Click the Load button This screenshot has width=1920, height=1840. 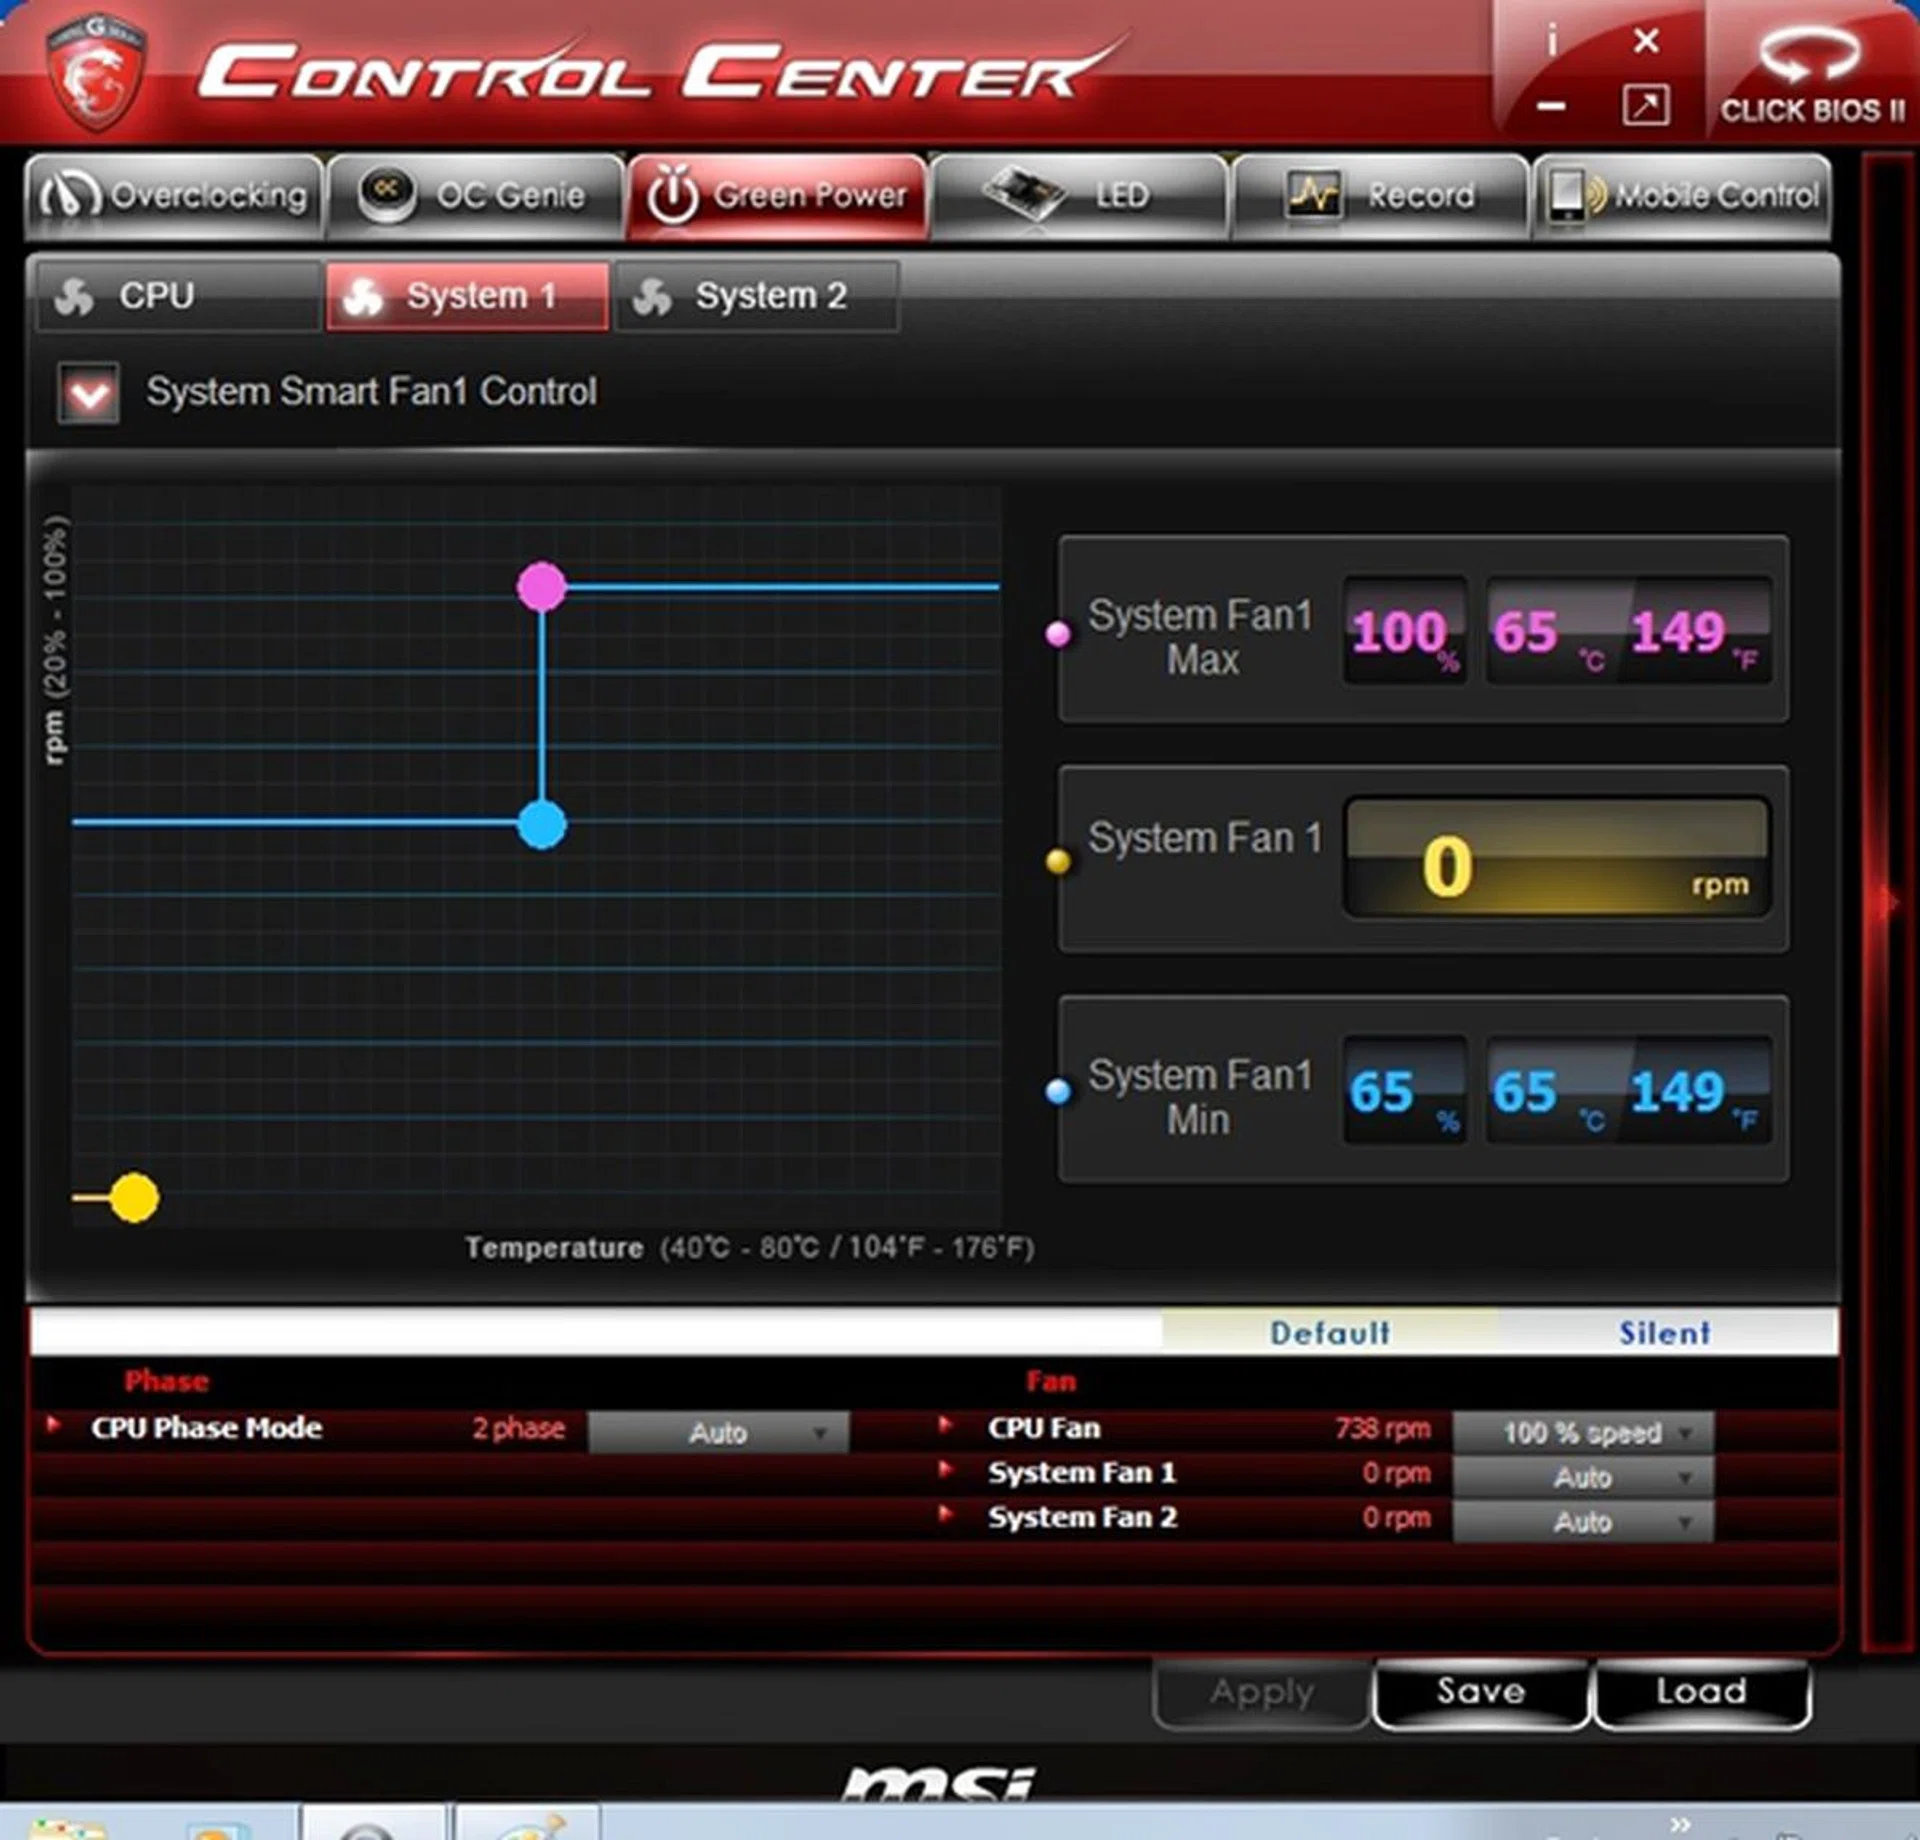[1701, 1692]
